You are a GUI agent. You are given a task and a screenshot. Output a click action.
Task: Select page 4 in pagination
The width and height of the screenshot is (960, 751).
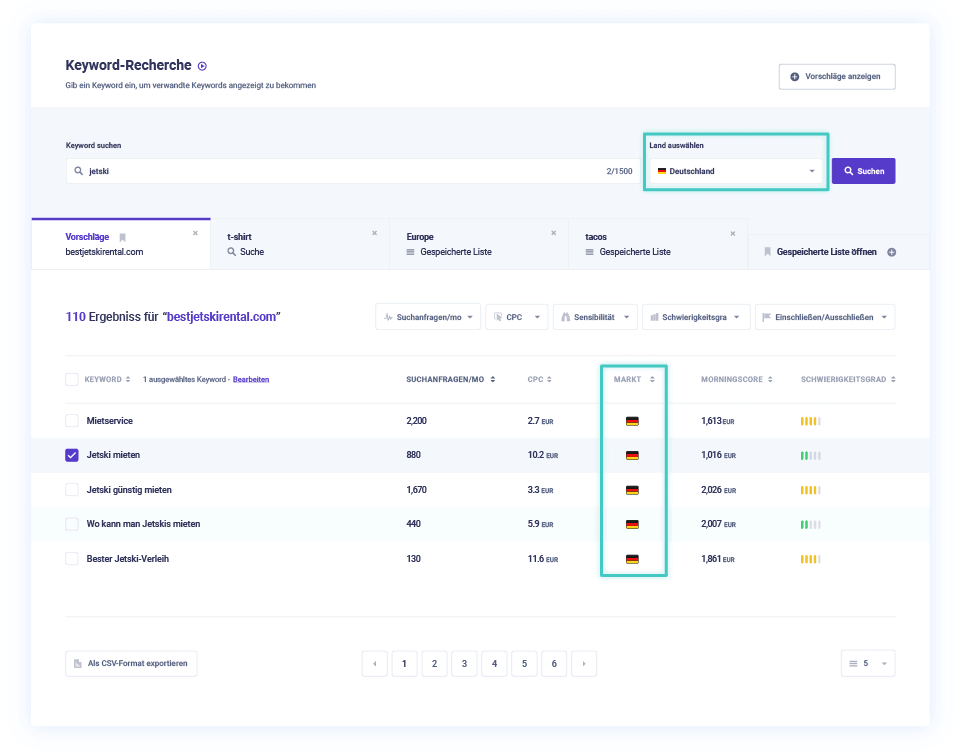[494, 663]
